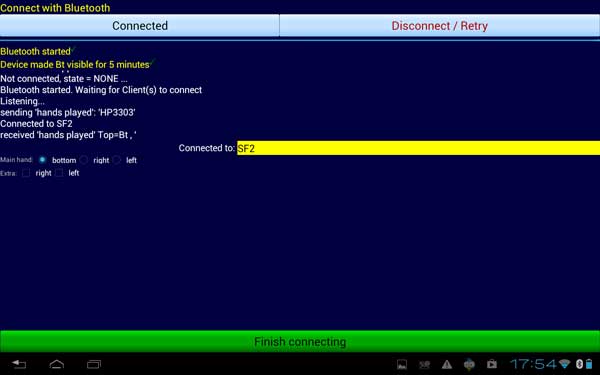
Task: Open the recent apps icon
Action: pyautogui.click(x=94, y=364)
